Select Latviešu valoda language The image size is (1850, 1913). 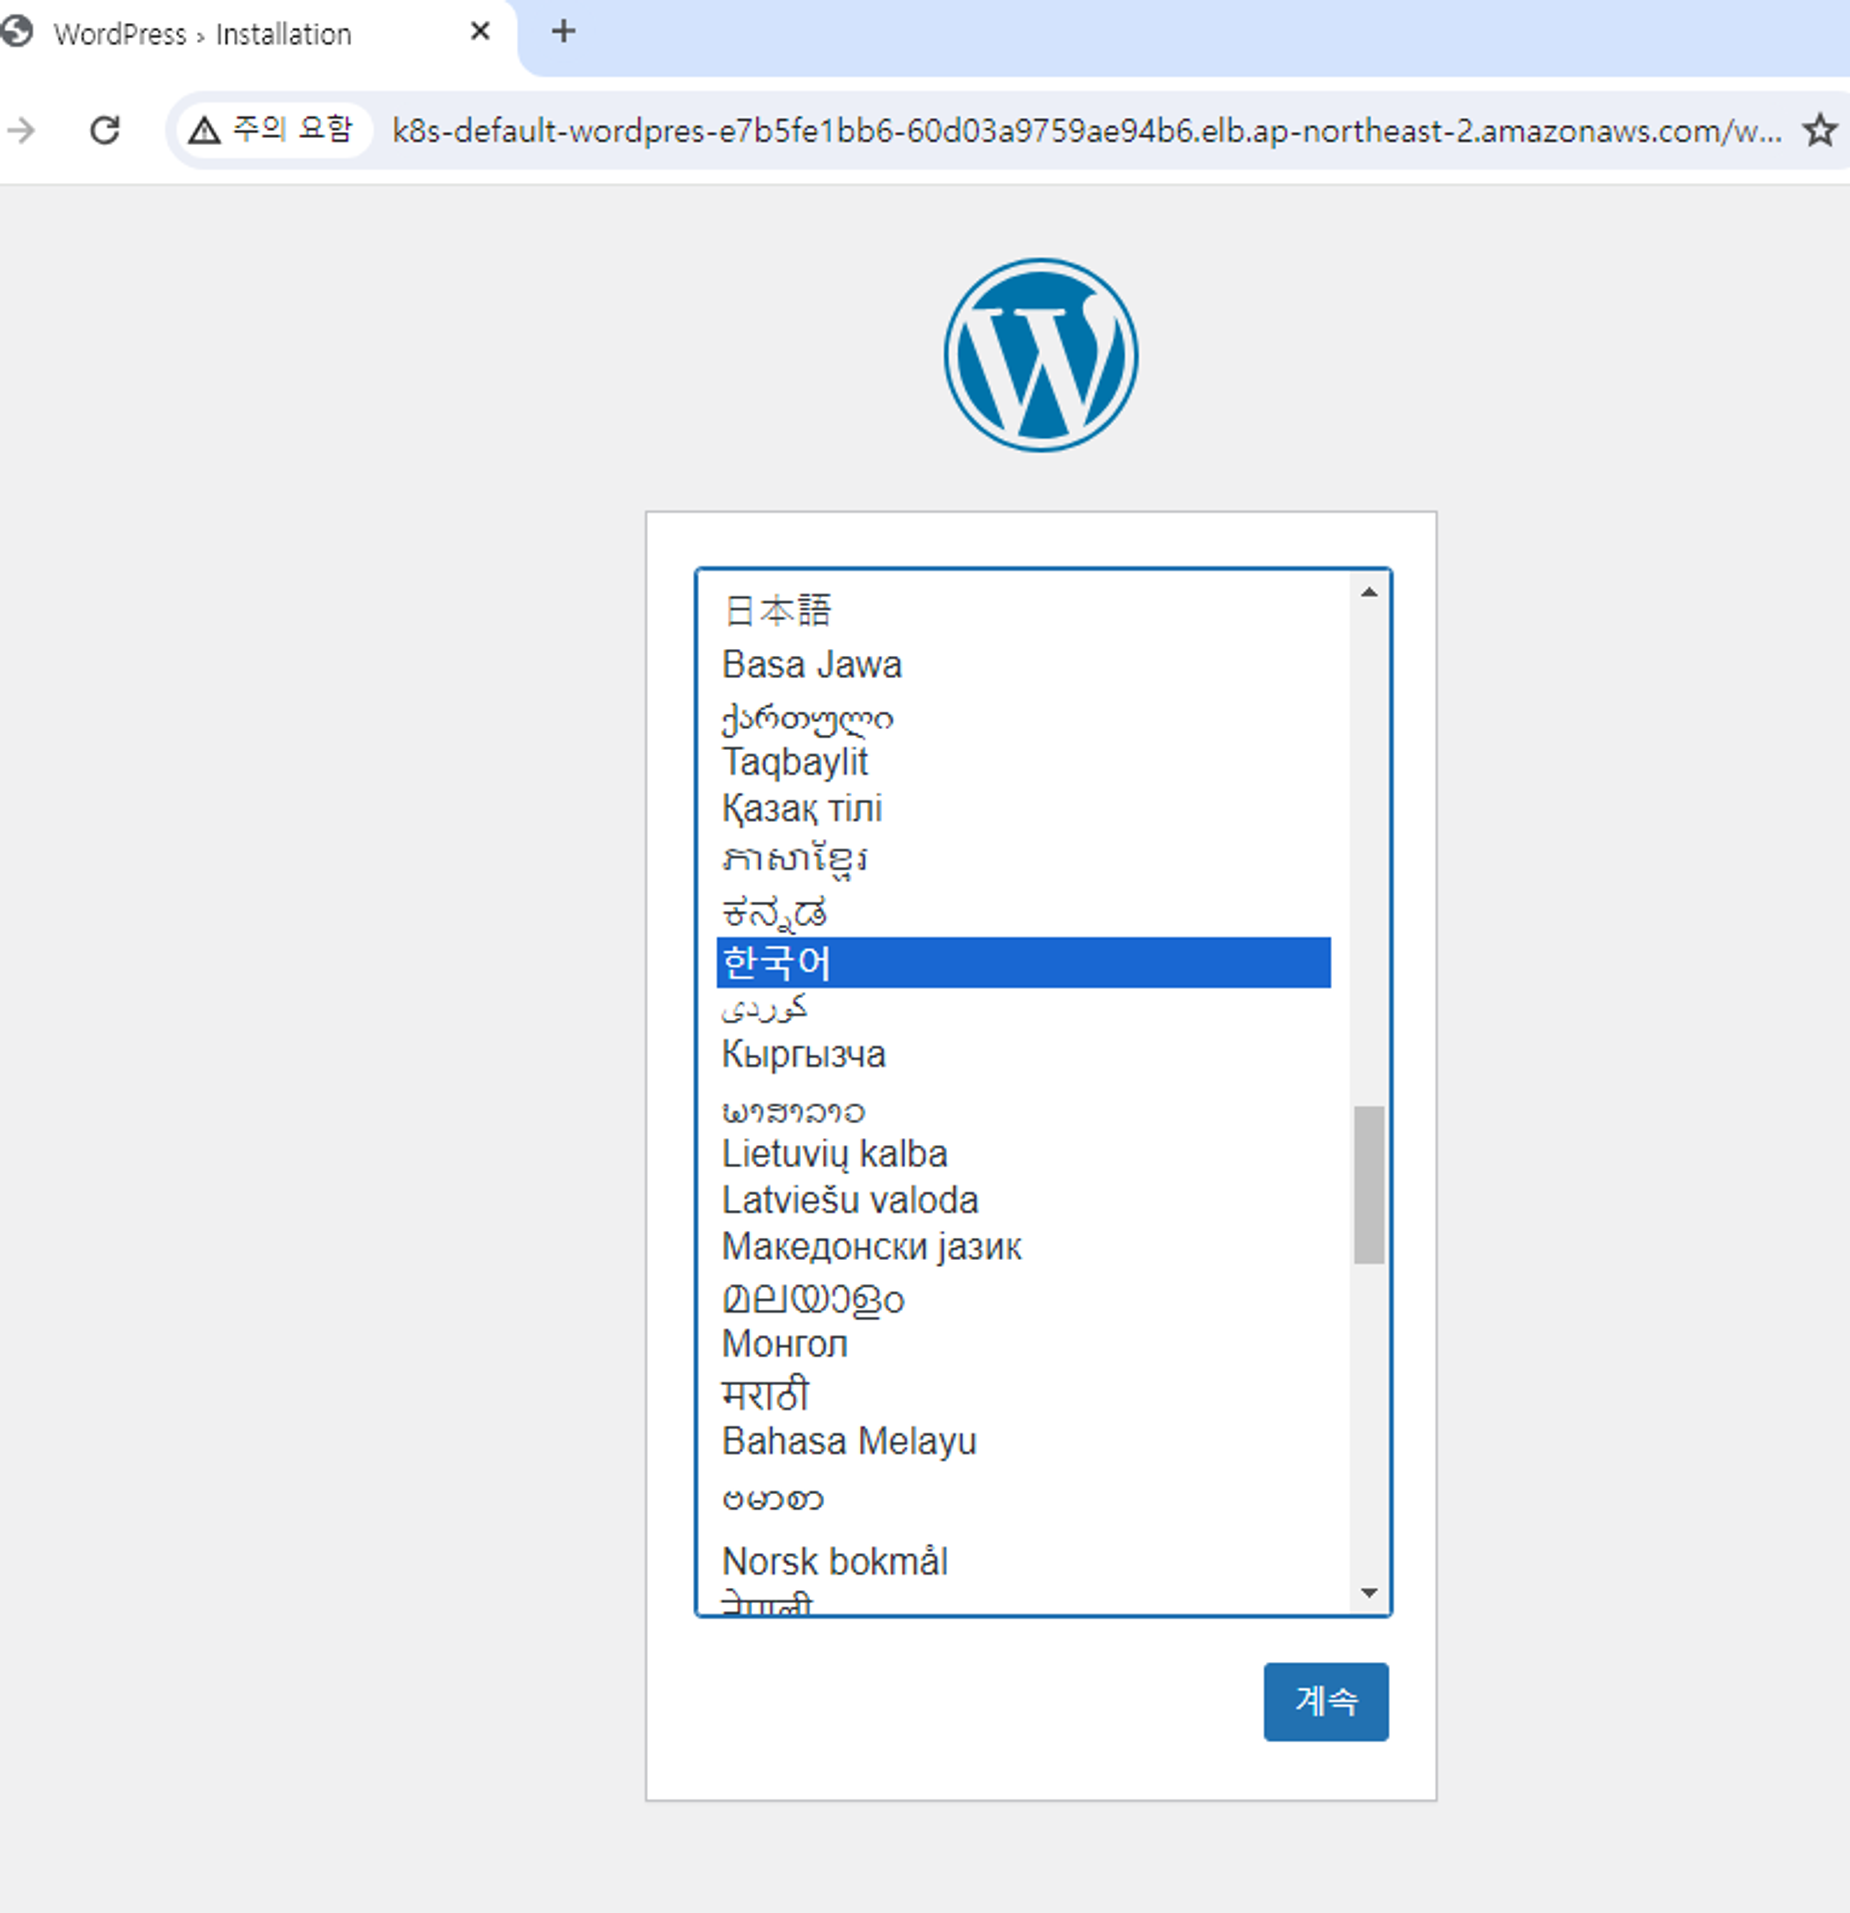(x=1024, y=1200)
